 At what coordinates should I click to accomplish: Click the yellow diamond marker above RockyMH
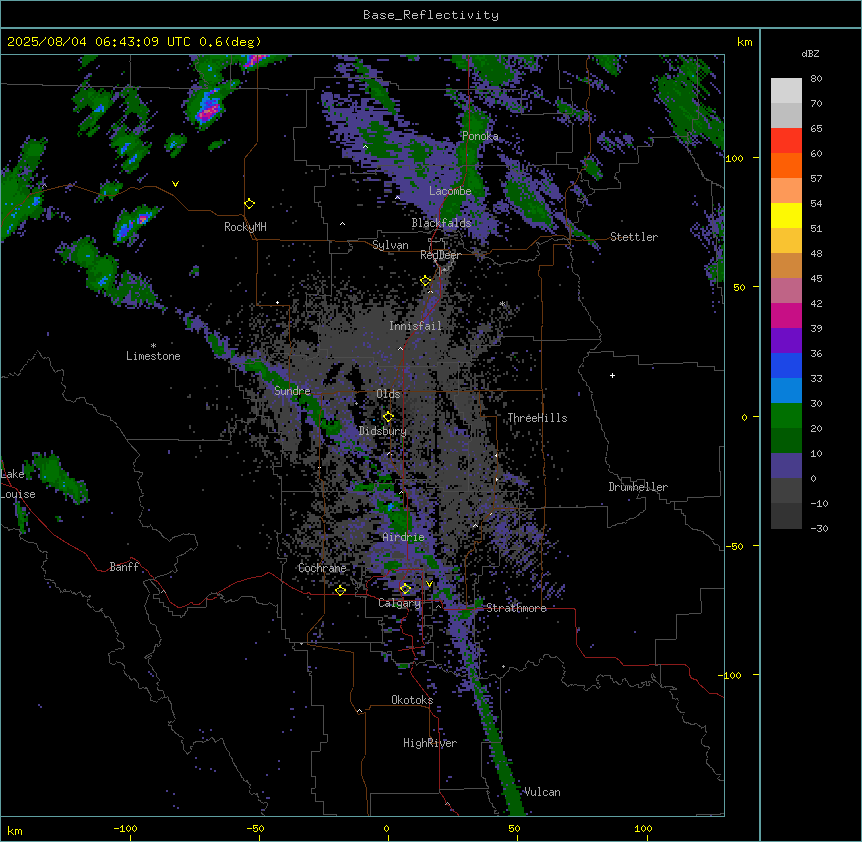(x=249, y=204)
